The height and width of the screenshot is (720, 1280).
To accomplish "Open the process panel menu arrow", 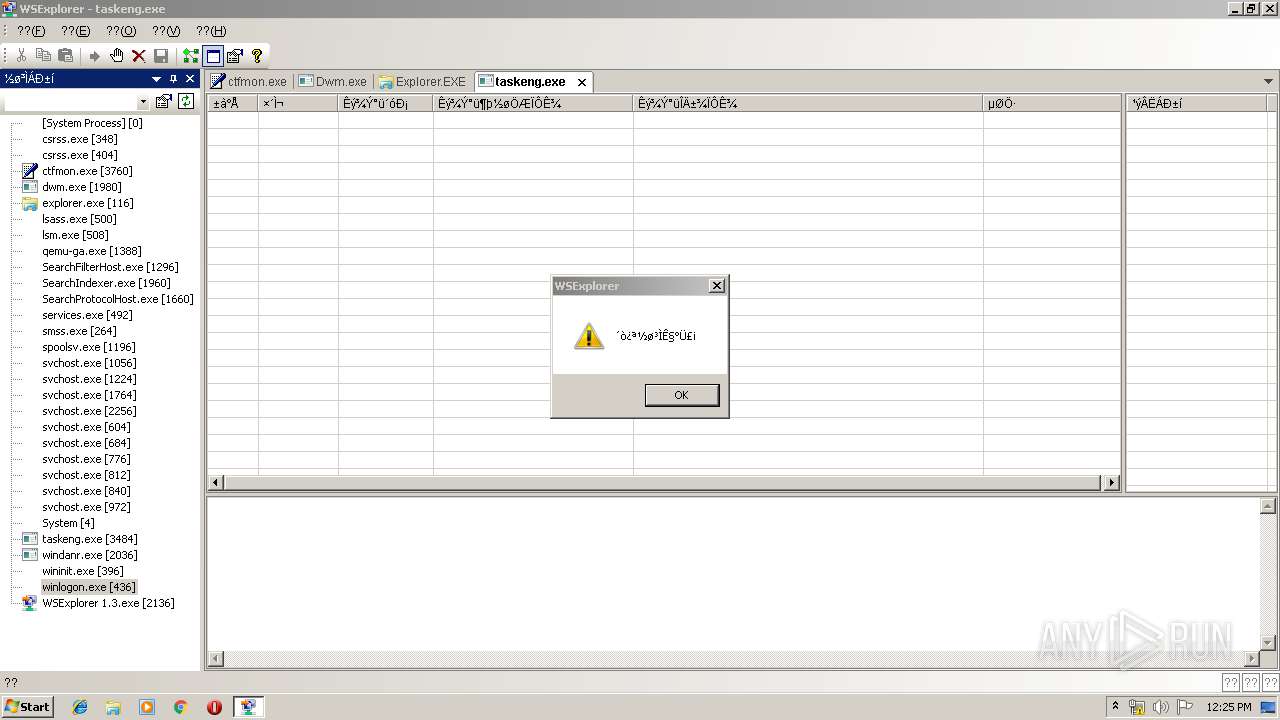I will click(x=156, y=79).
